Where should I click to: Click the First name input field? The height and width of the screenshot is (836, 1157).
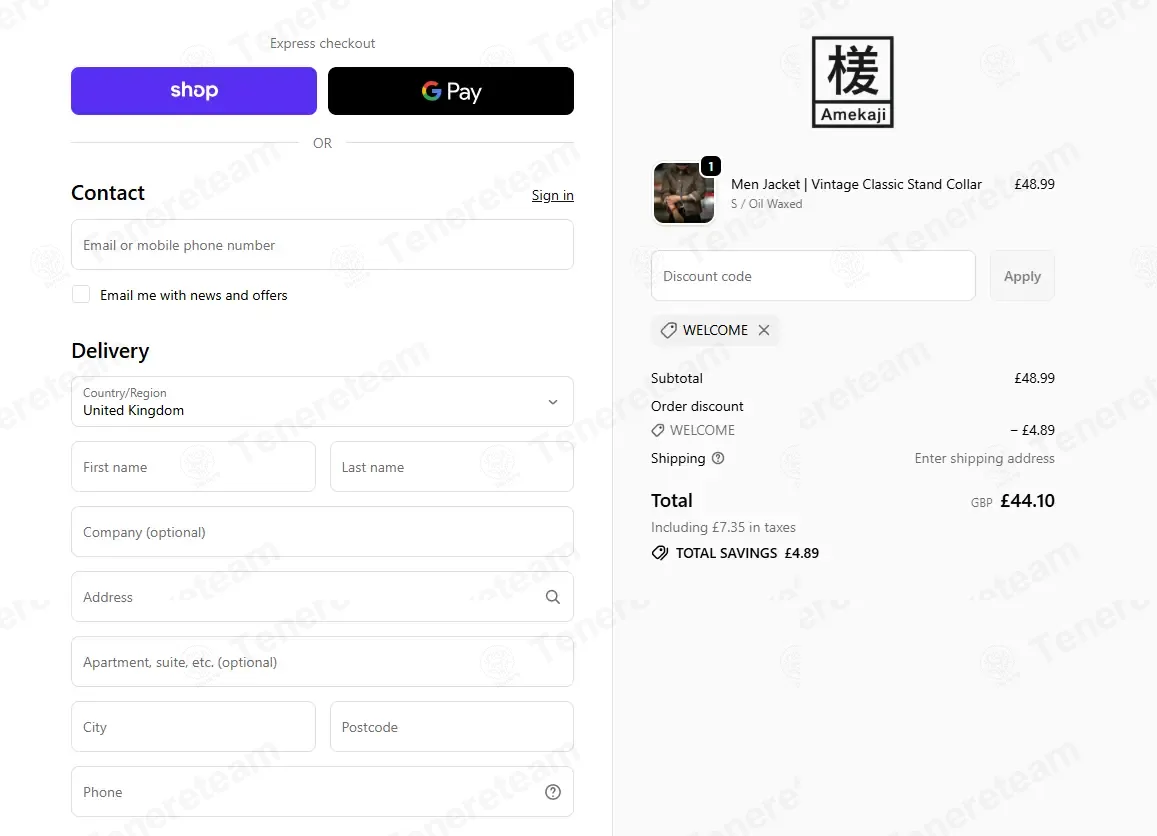click(193, 467)
